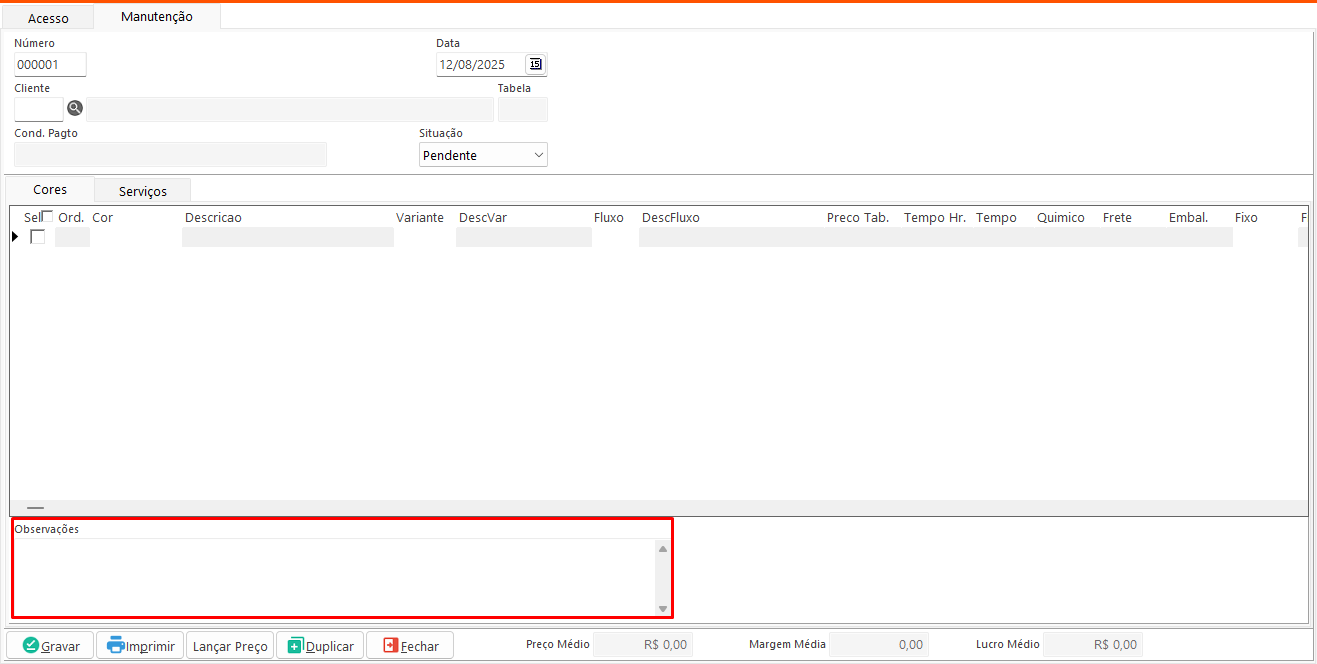The height and width of the screenshot is (664, 1317).
Task: Select the Cores tab
Action: pos(50,189)
